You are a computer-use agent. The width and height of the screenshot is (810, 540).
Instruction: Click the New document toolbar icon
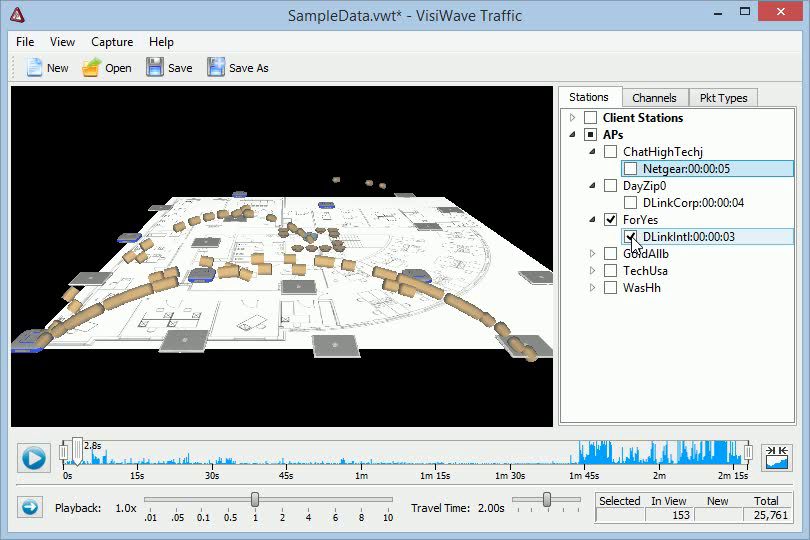click(34, 68)
